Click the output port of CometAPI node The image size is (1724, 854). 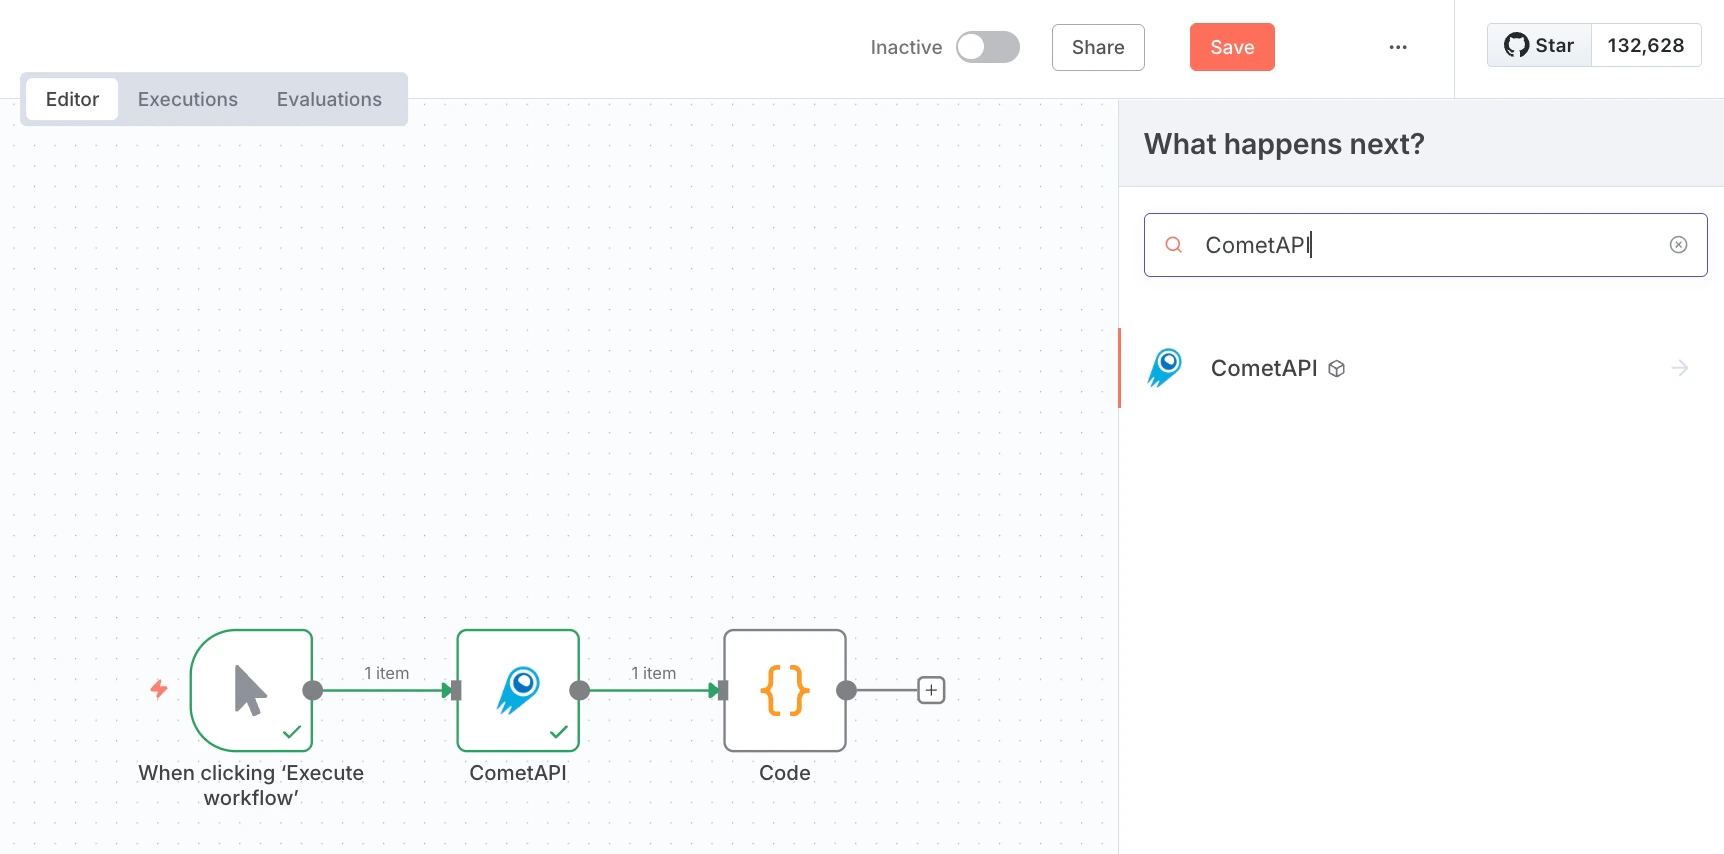pyautogui.click(x=580, y=690)
